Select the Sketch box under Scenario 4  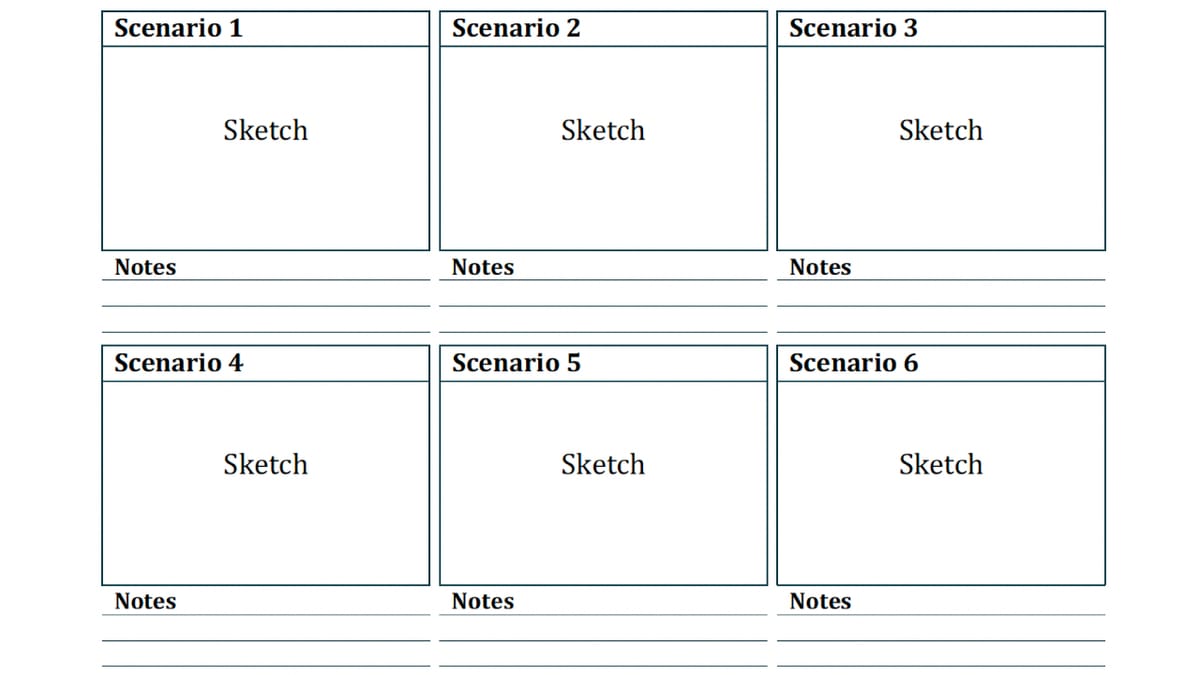(x=266, y=483)
